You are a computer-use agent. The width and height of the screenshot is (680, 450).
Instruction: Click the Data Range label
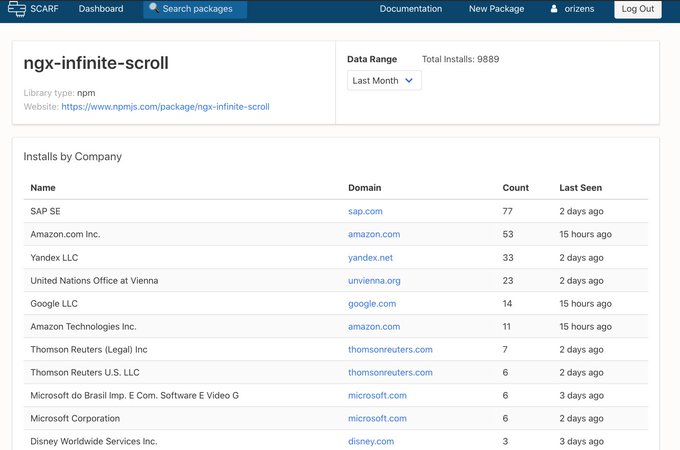point(372,59)
